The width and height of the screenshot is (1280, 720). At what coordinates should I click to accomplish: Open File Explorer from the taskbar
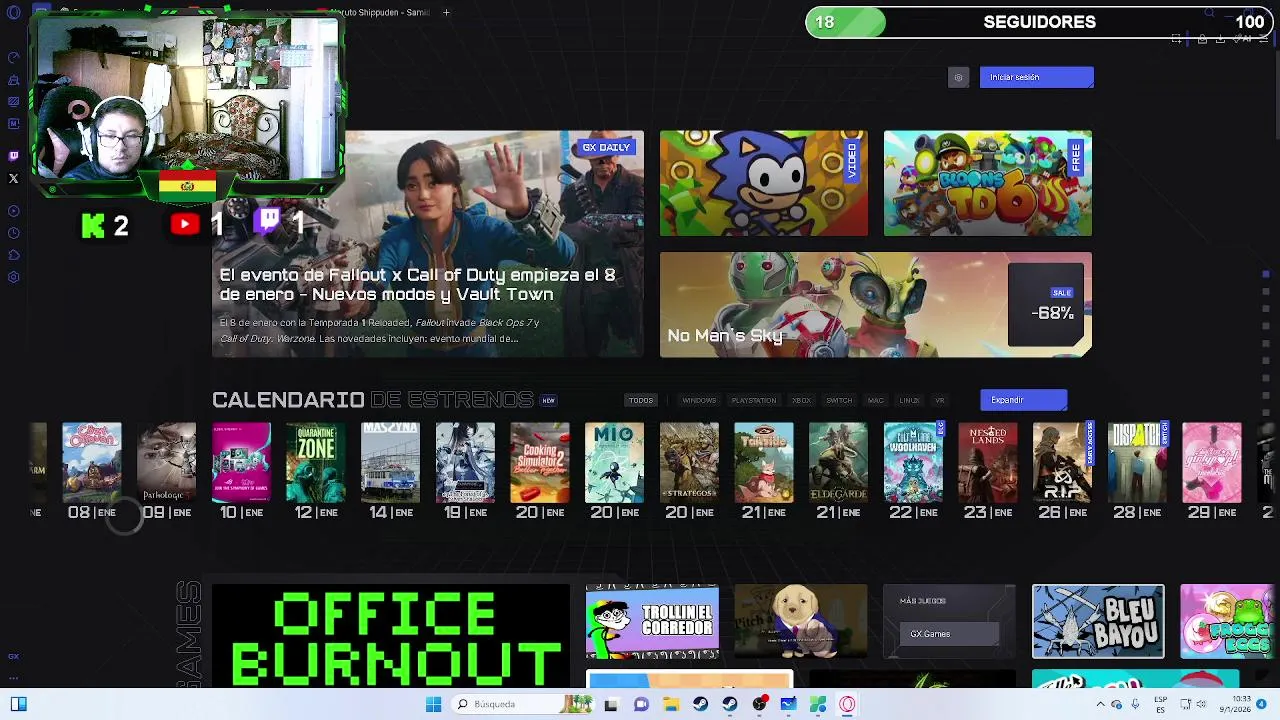(x=671, y=704)
